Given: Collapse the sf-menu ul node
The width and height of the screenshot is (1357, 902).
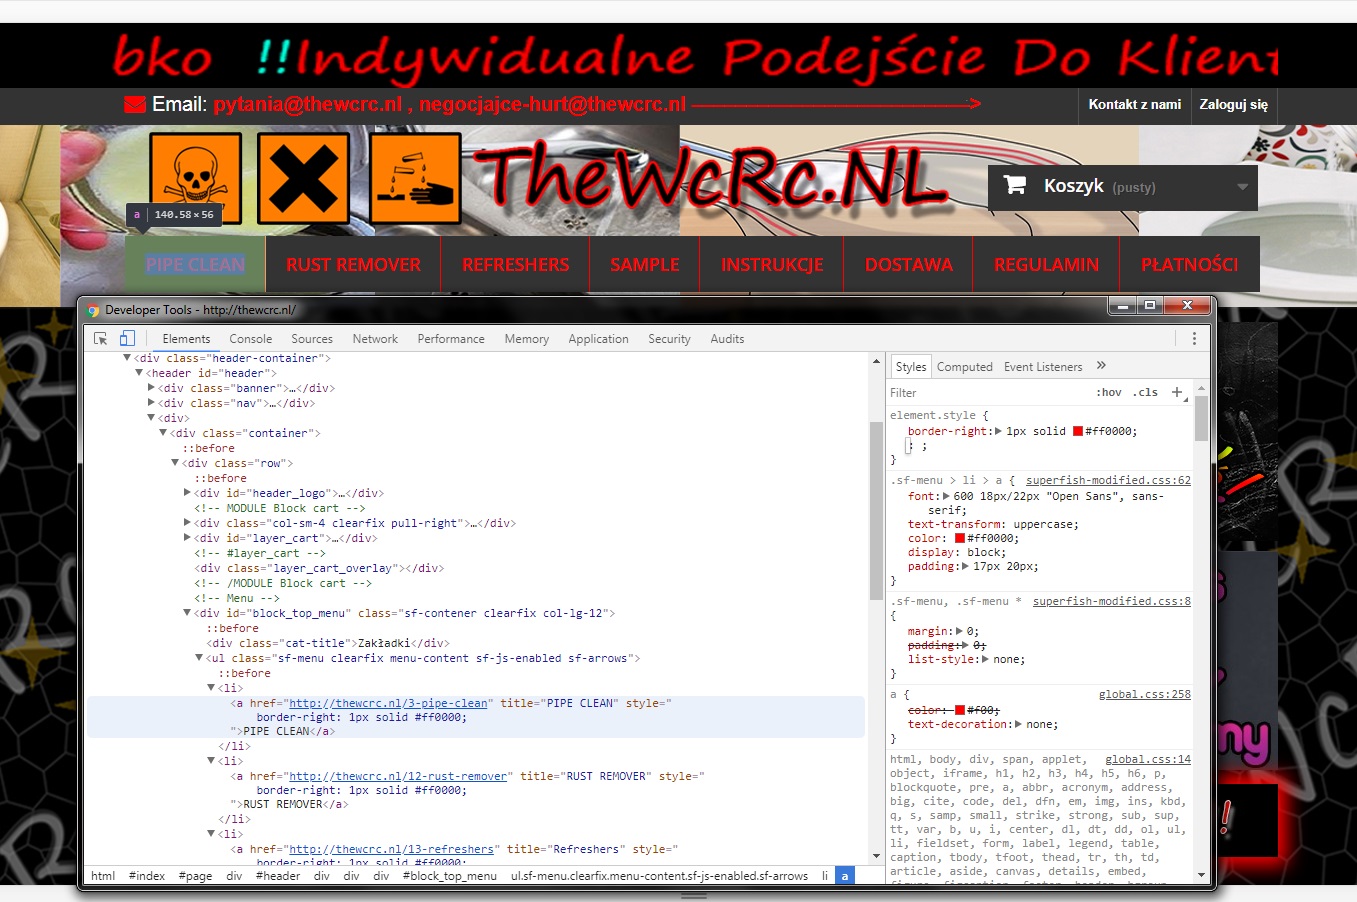Looking at the screenshot, I should pyautogui.click(x=199, y=658).
